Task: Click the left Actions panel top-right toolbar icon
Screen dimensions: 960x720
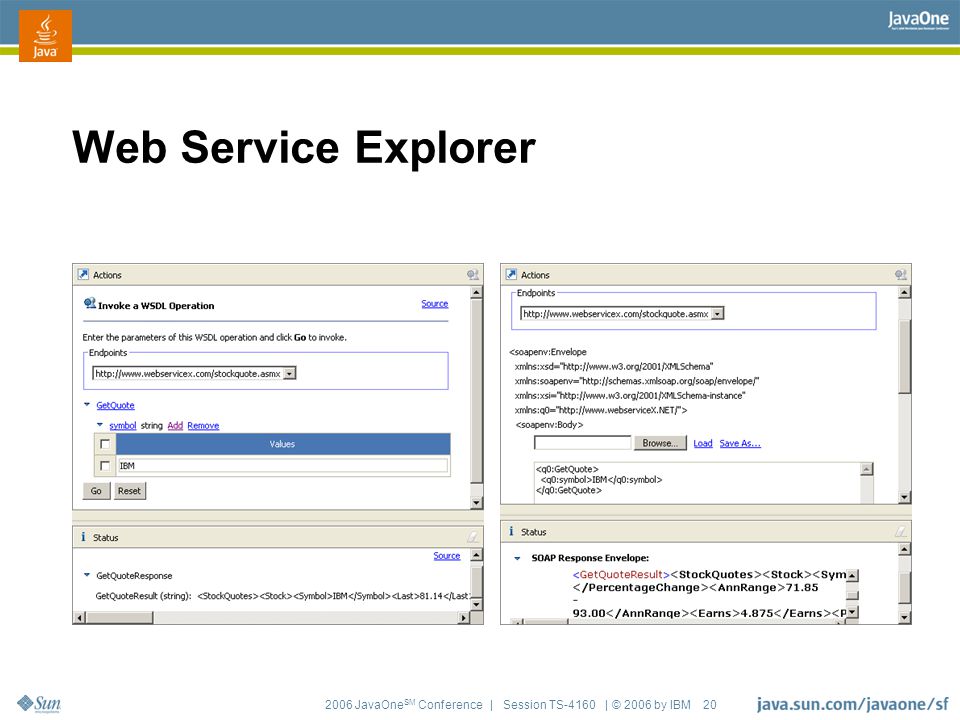Action: coord(472,274)
